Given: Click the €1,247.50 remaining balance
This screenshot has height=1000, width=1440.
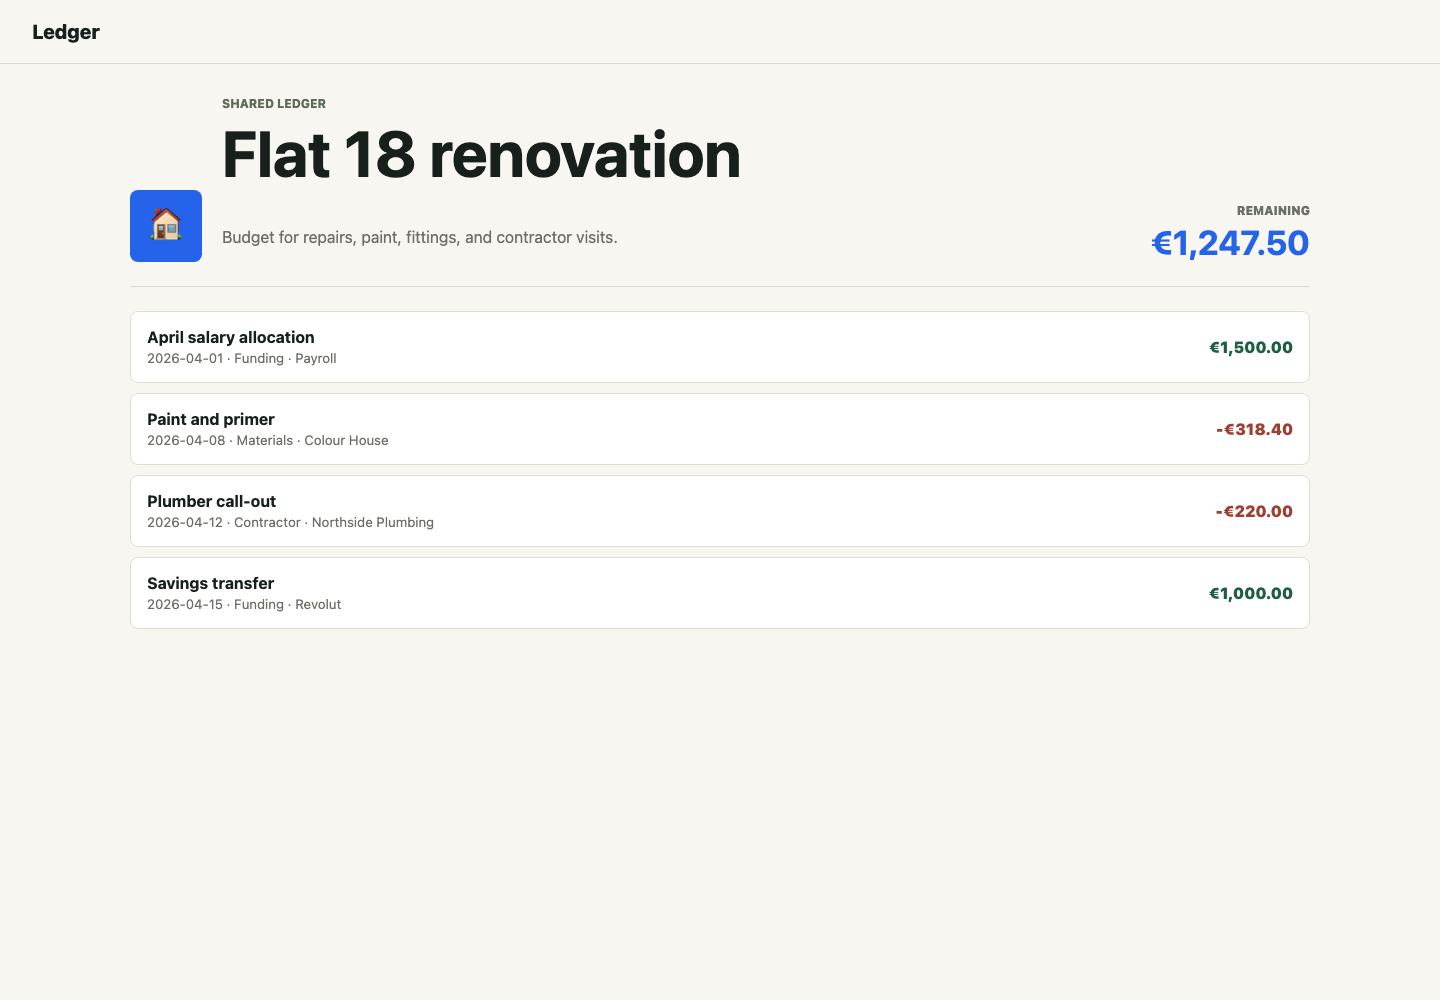Looking at the screenshot, I should 1230,243.
